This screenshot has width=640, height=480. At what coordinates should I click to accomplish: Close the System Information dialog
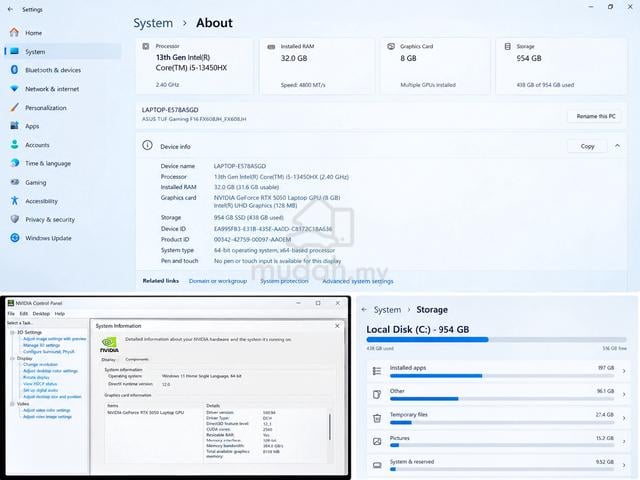point(337,326)
